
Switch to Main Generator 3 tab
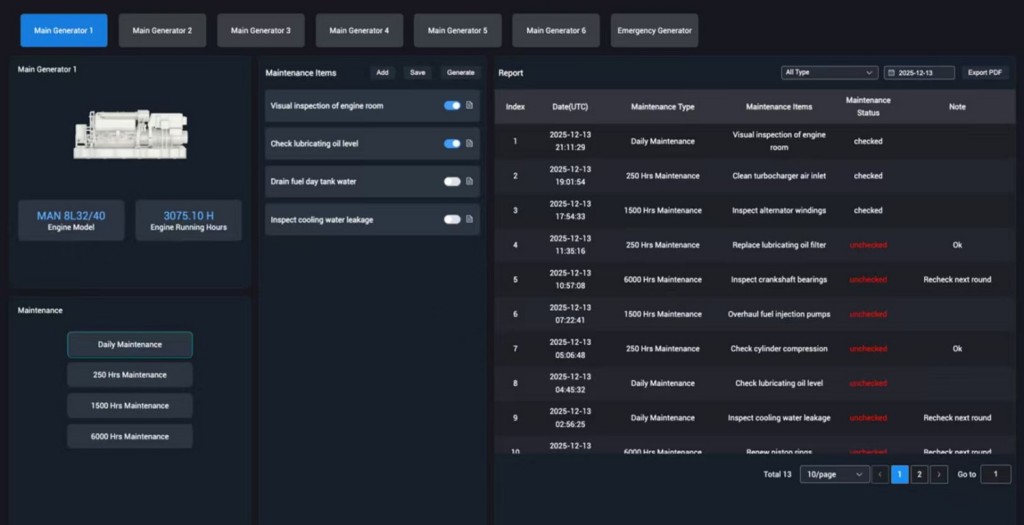pos(260,31)
